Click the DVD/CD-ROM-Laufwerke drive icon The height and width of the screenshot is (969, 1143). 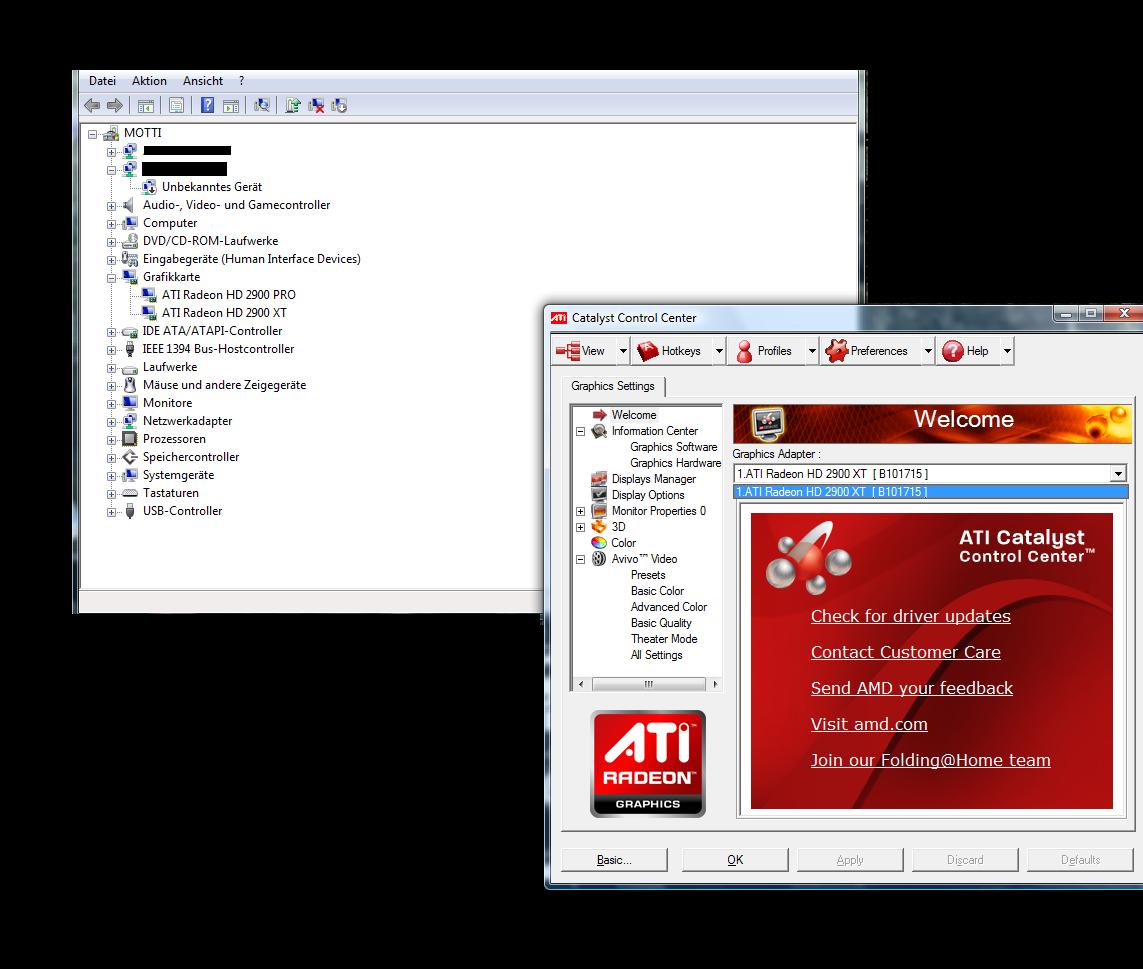click(130, 241)
